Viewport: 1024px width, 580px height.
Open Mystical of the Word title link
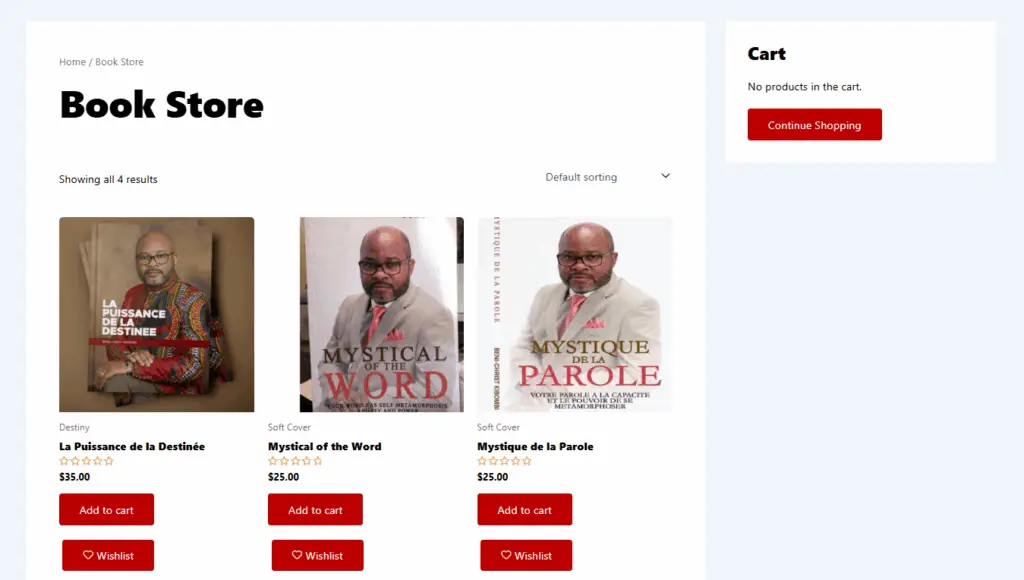pyautogui.click(x=325, y=447)
